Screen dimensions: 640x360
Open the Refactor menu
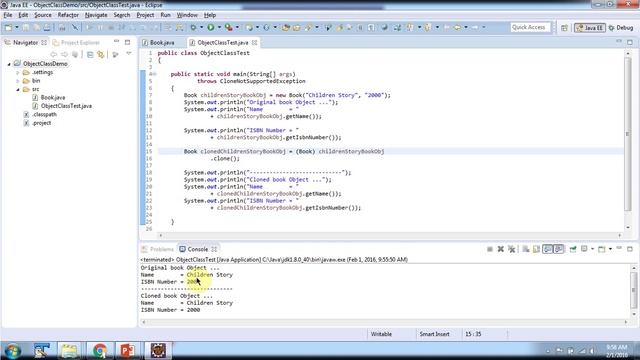point(68,15)
